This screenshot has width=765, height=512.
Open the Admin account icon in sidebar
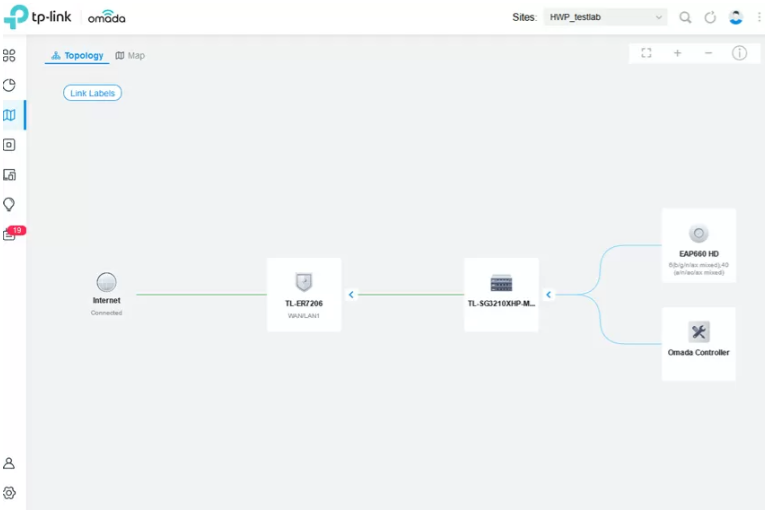[9, 464]
